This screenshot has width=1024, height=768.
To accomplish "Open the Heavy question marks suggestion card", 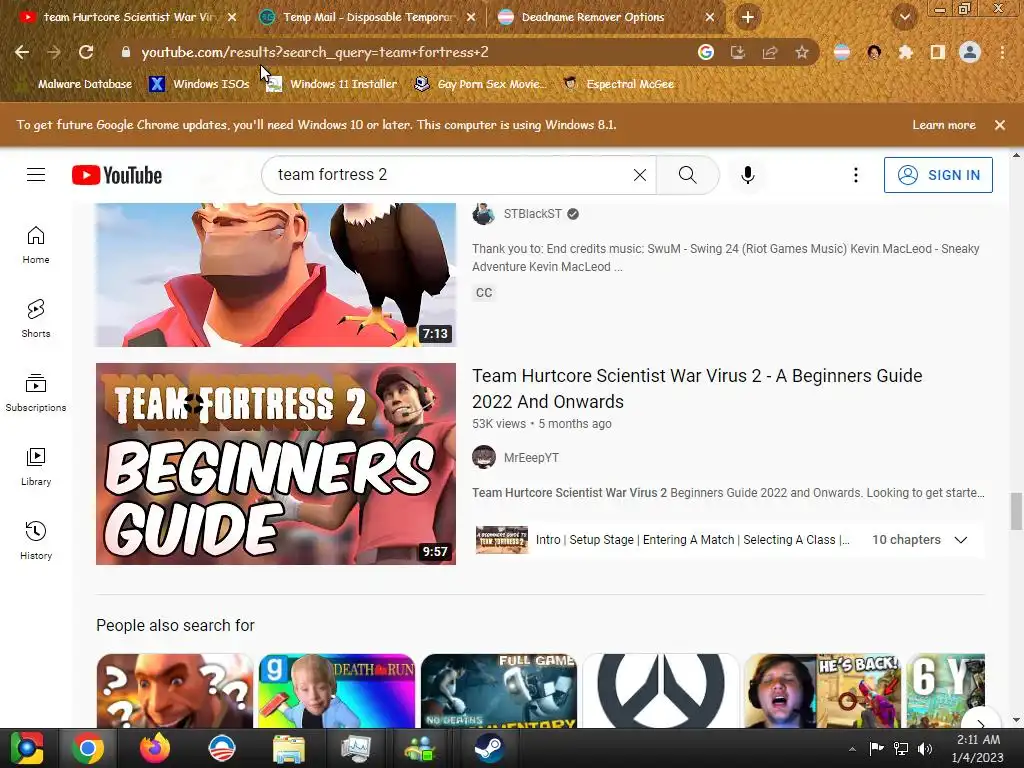I will point(174,691).
